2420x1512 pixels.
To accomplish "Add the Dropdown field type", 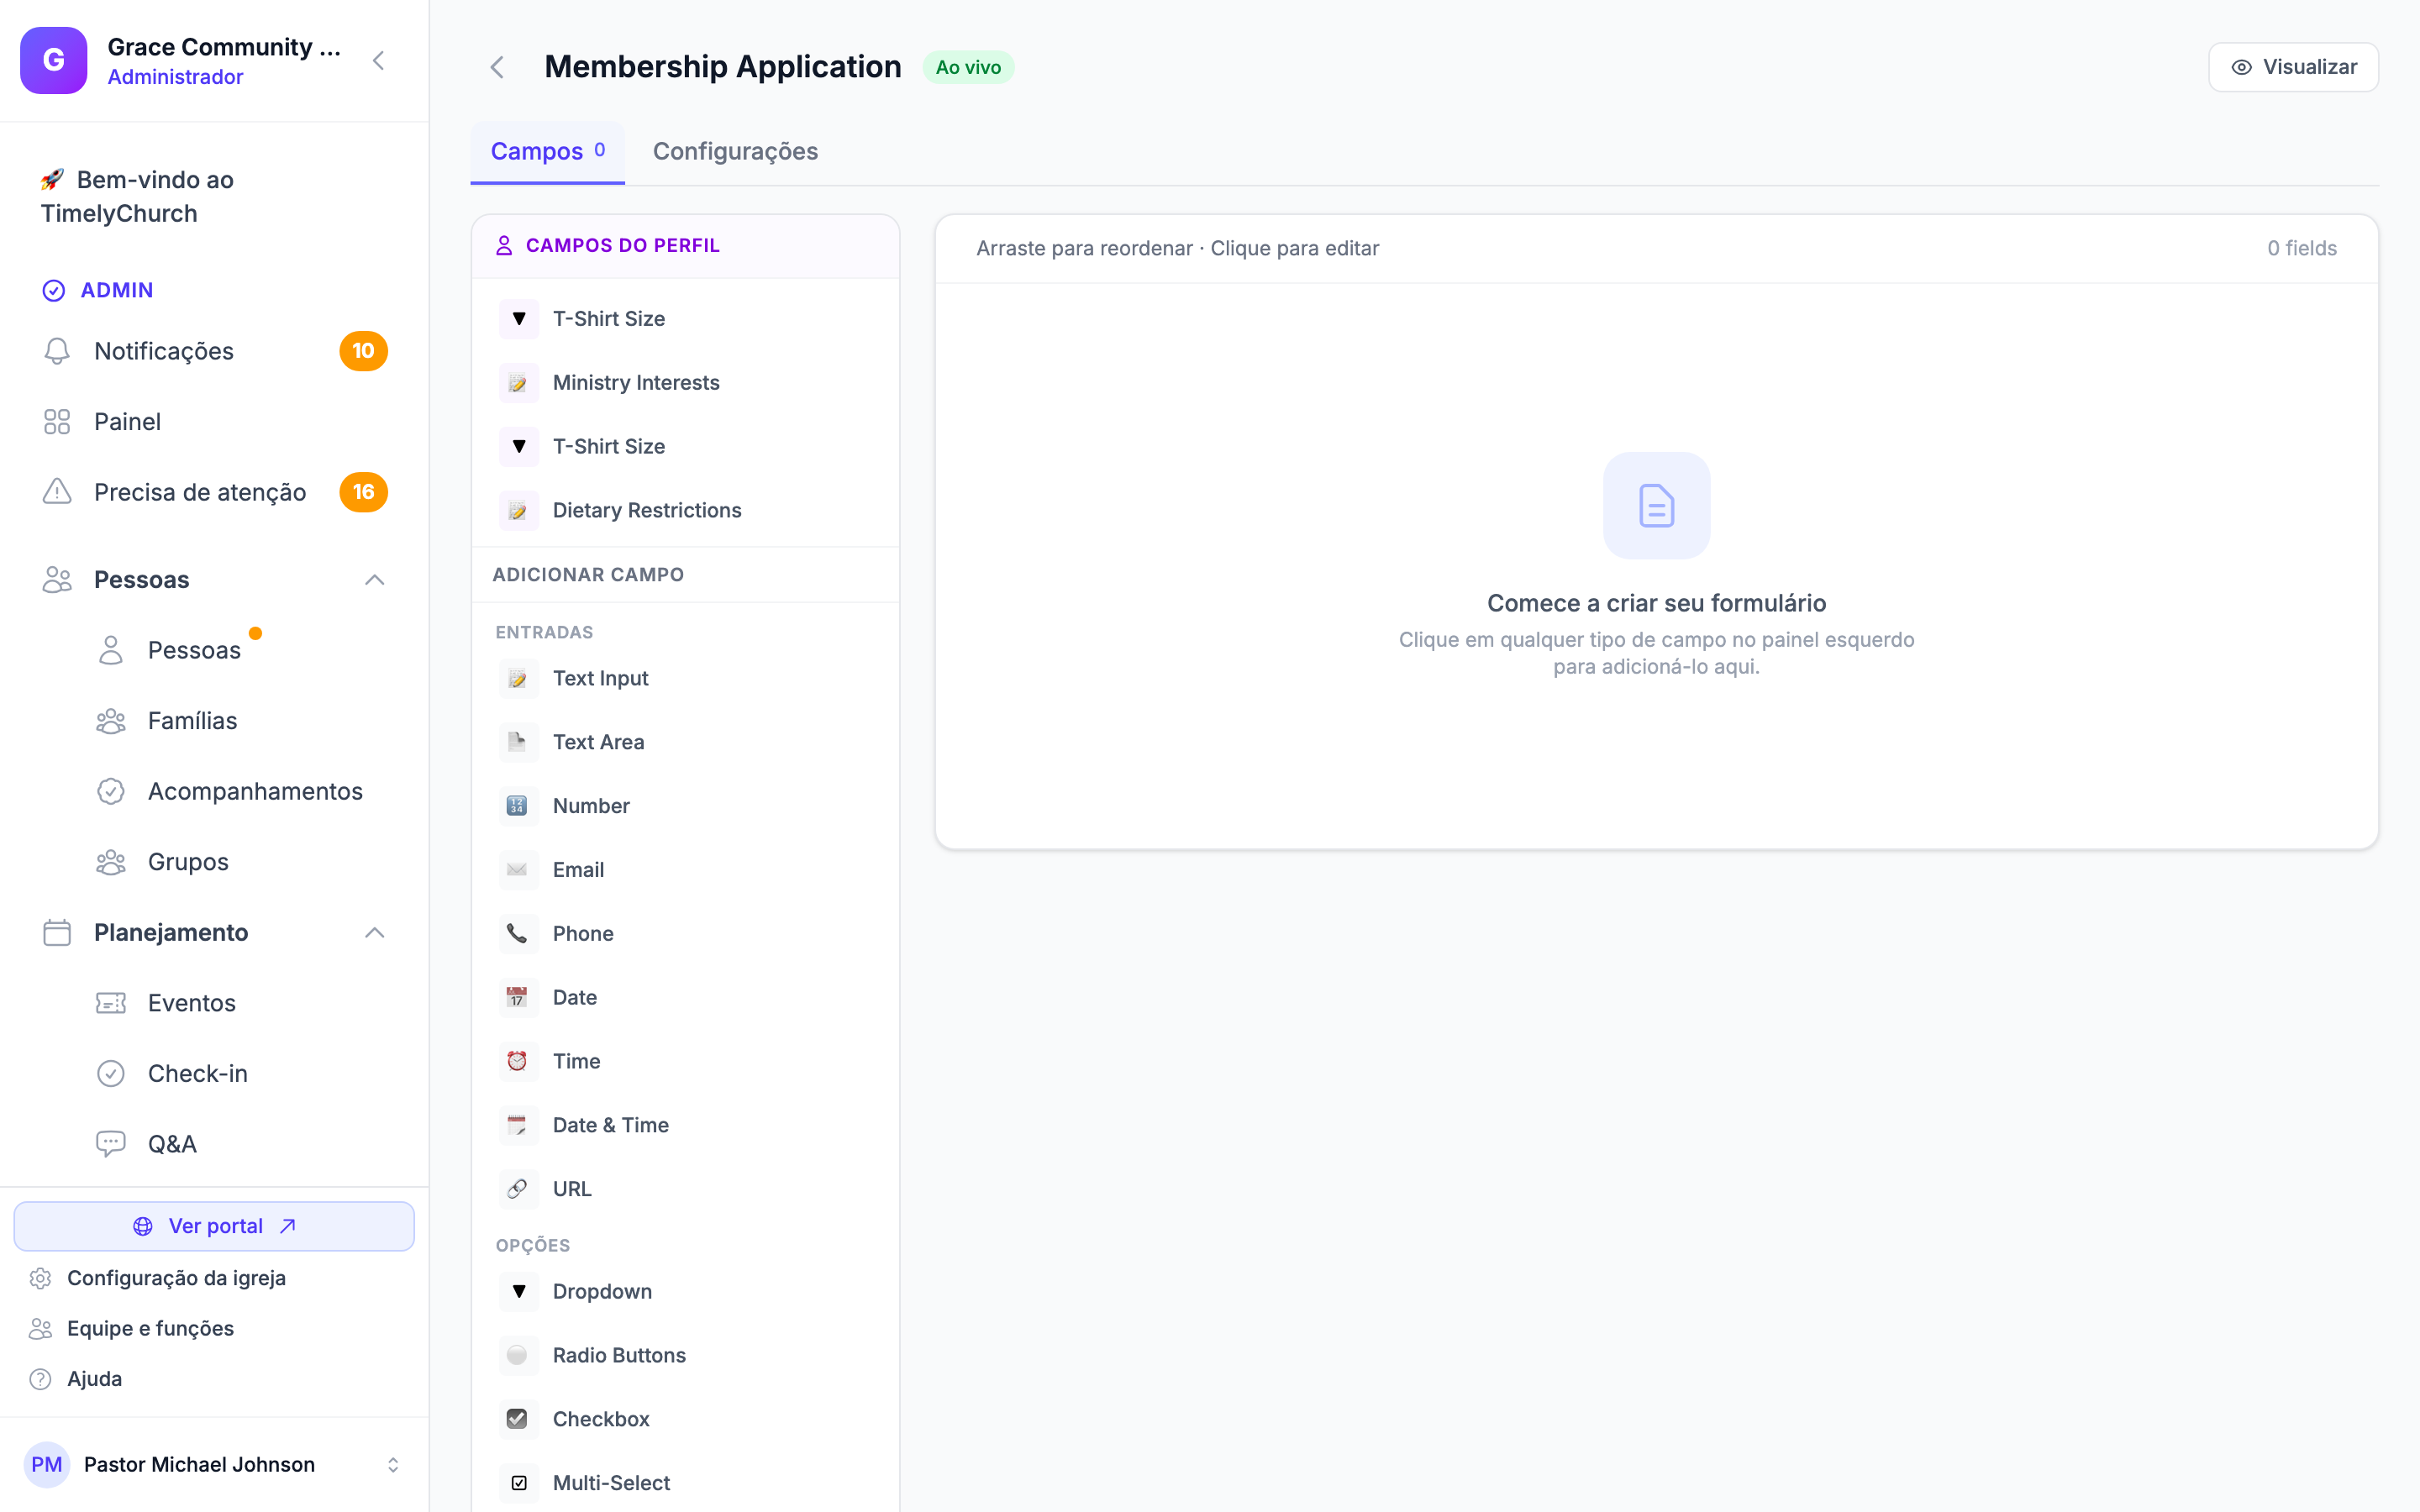I will tap(686, 1292).
